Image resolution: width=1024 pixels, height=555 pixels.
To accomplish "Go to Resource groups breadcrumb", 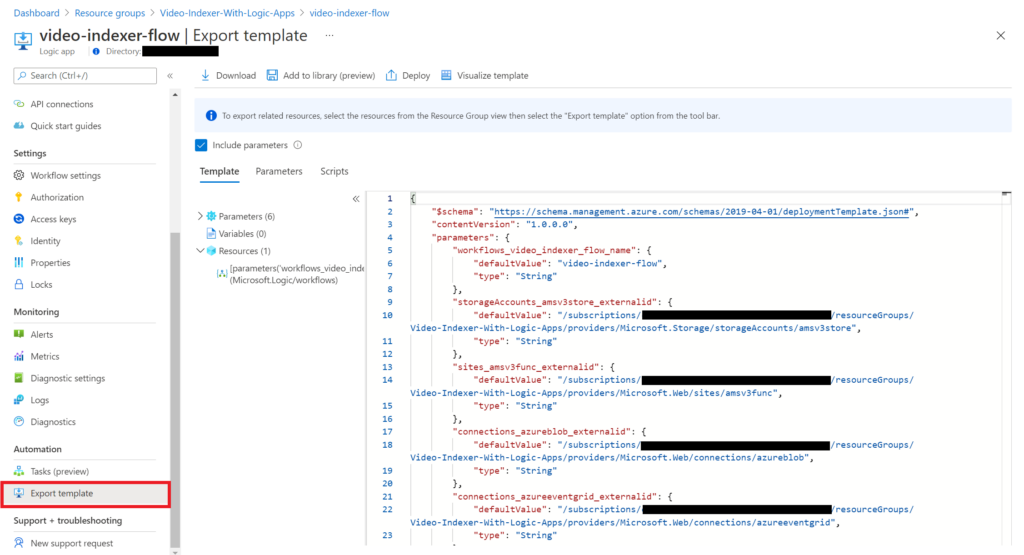I will [110, 12].
